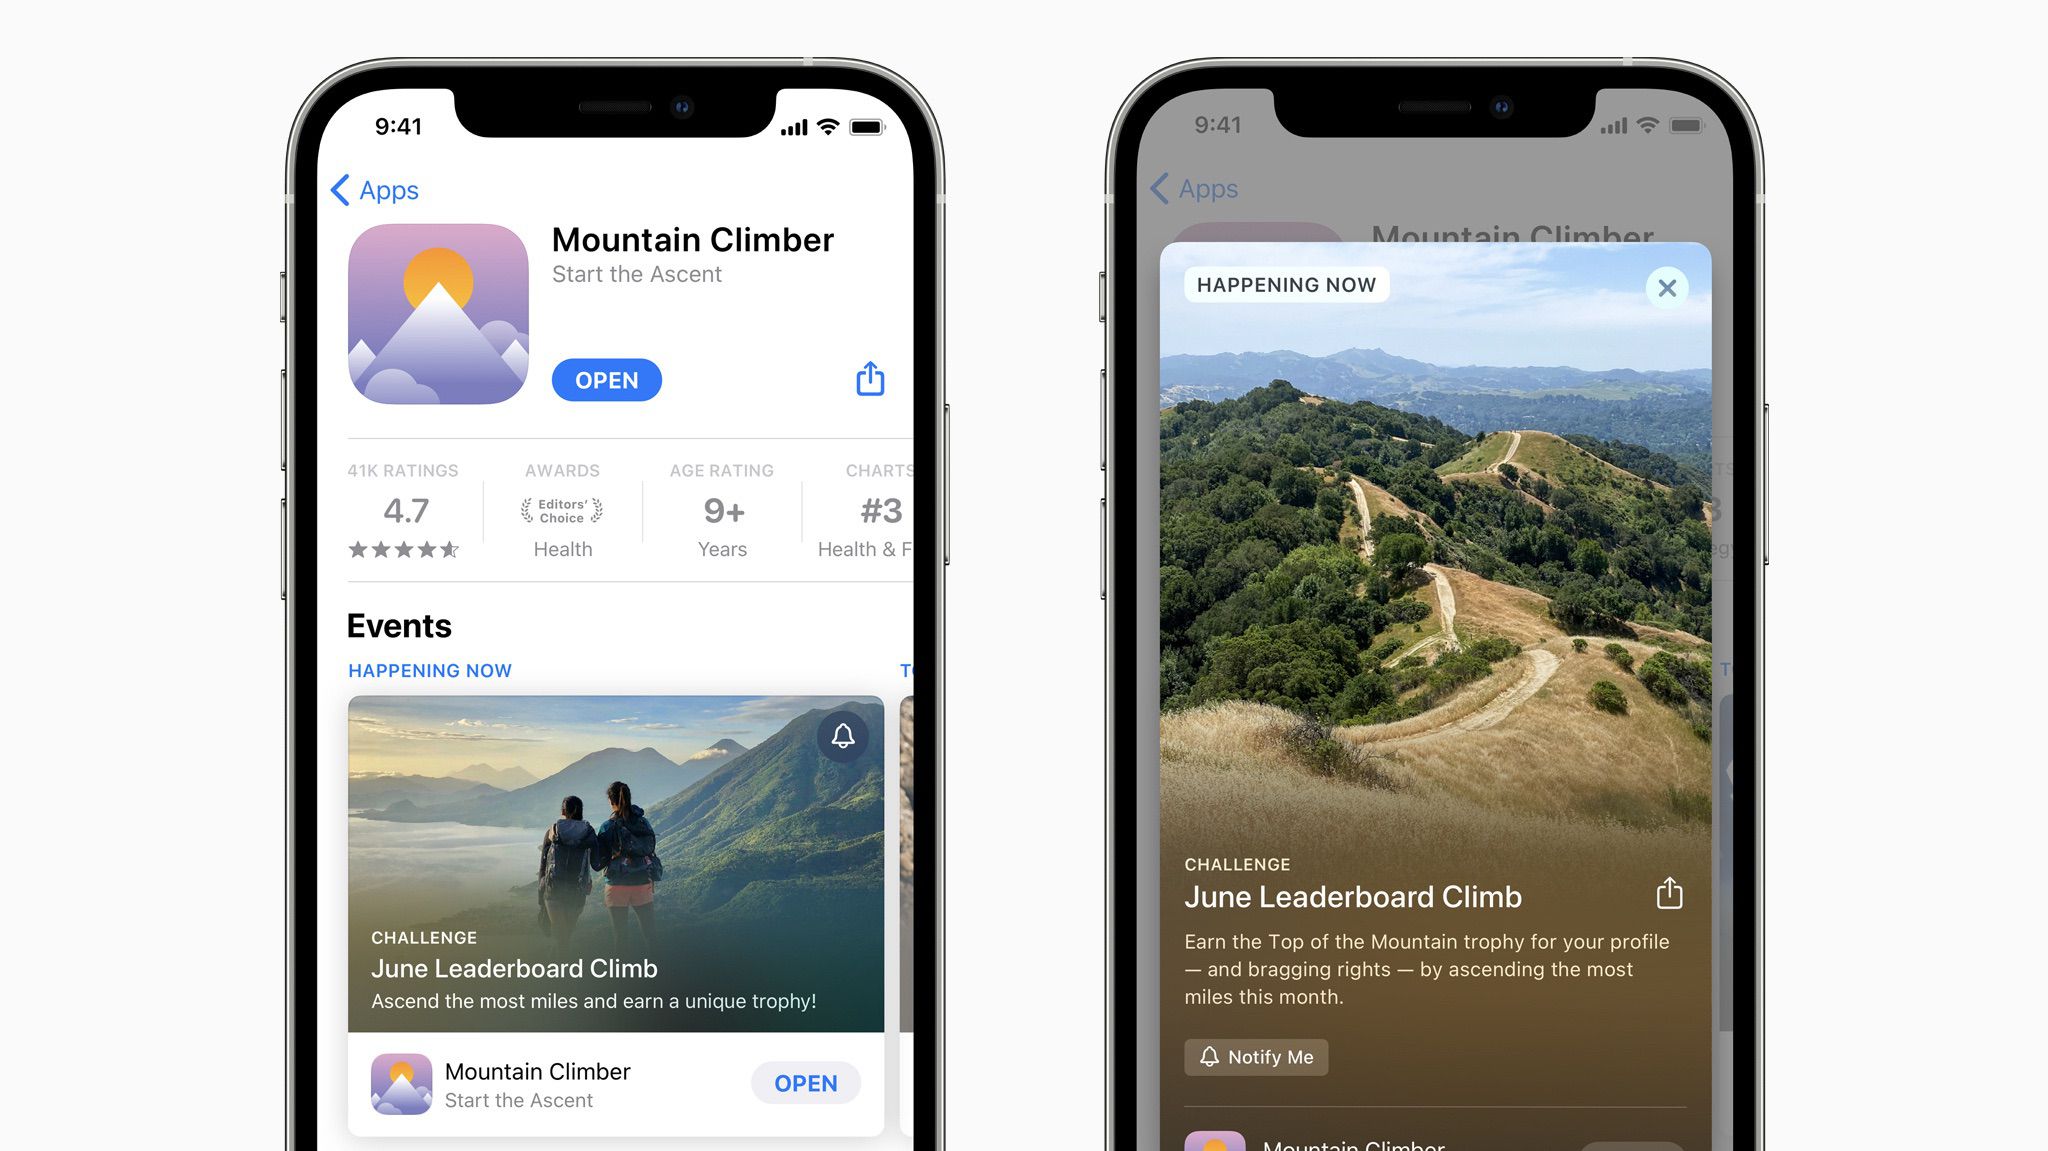Image resolution: width=2048 pixels, height=1151 pixels.
Task: Tap the share icon on app listing
Action: point(871,377)
